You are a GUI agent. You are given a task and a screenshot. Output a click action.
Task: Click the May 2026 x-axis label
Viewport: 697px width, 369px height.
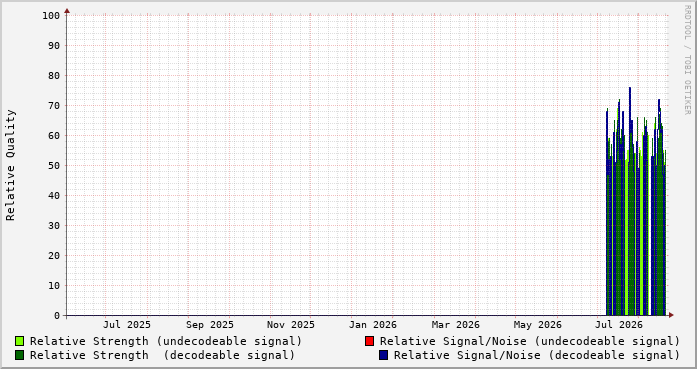[x=537, y=325]
